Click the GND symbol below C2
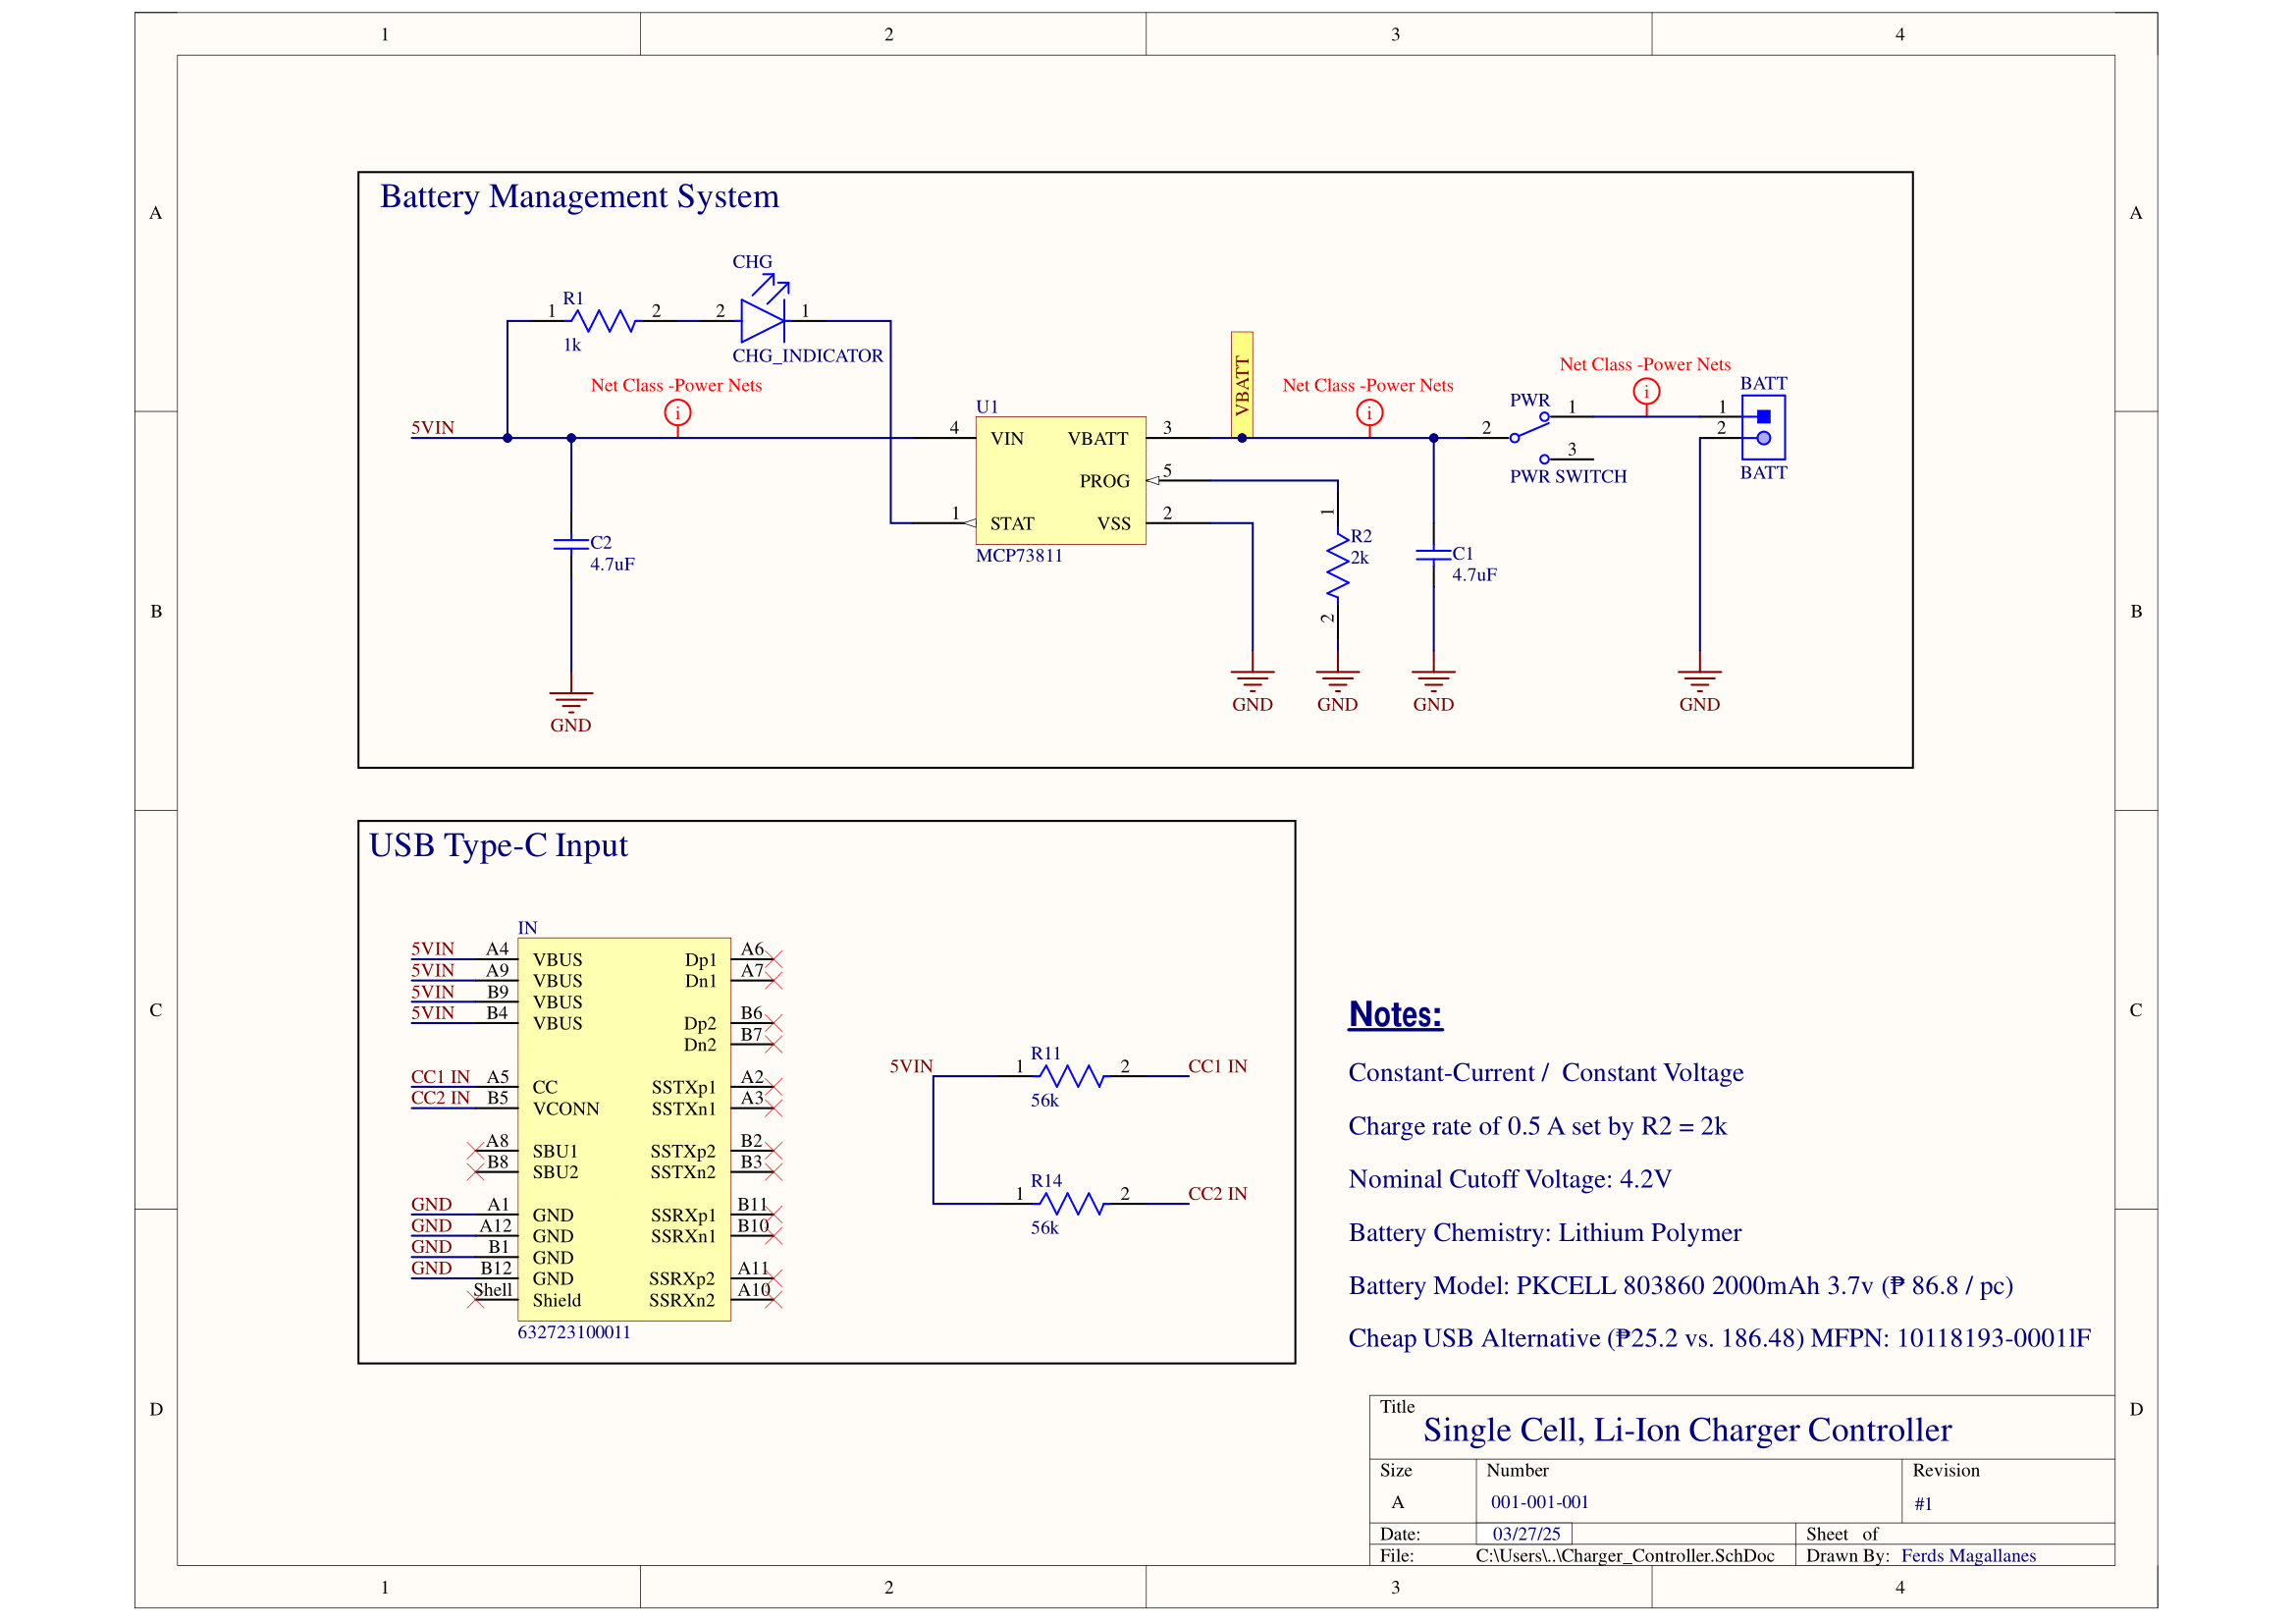2296x1623 pixels. [571, 700]
